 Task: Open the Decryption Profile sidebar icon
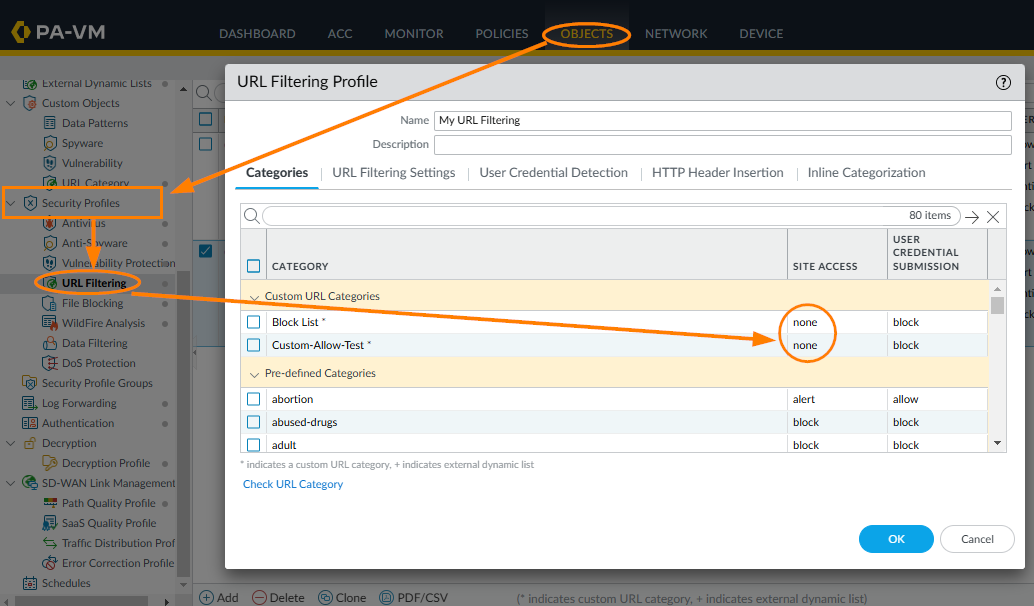coord(51,463)
